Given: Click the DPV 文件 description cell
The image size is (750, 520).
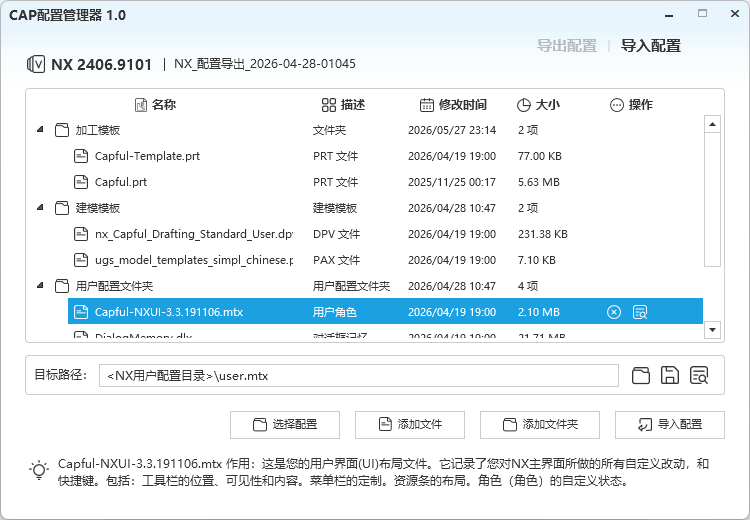Looking at the screenshot, I should pos(336,234).
